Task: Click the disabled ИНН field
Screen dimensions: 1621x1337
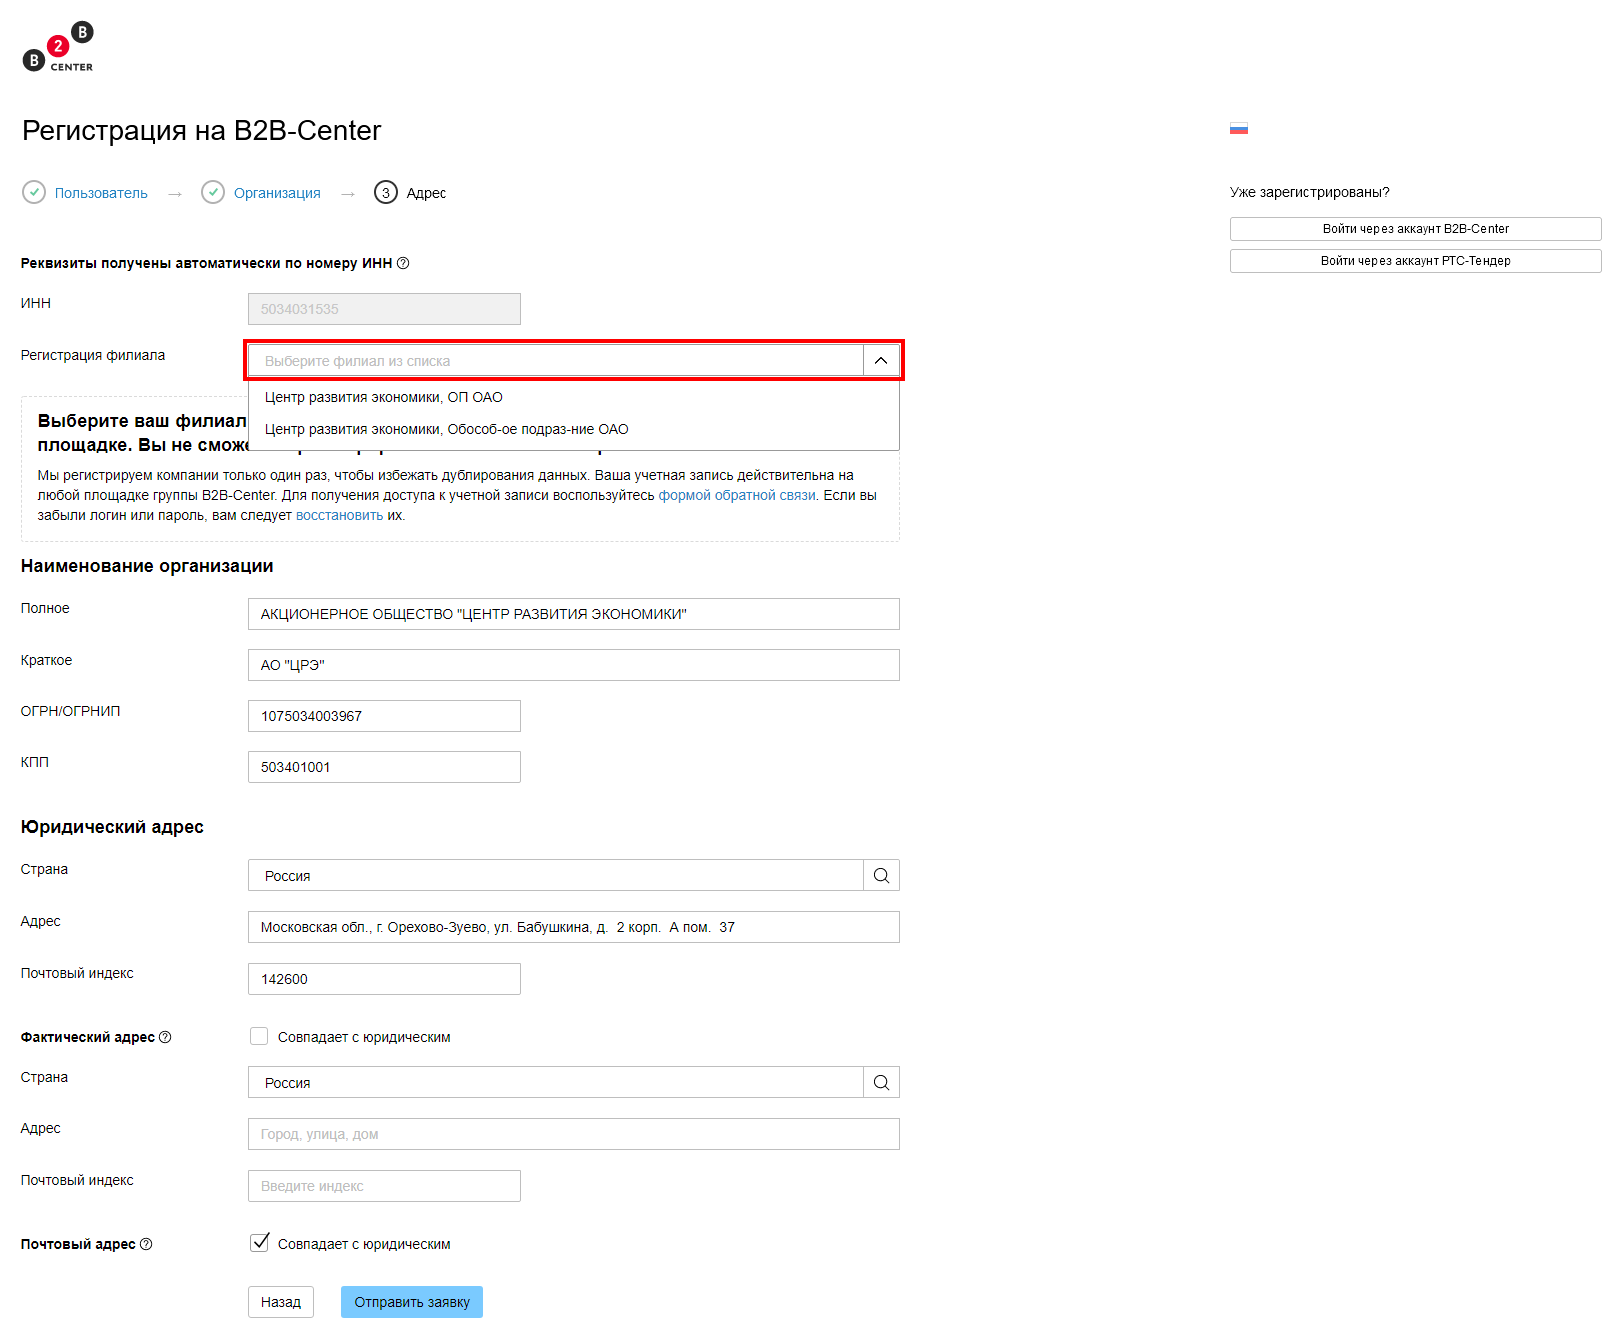Action: point(384,309)
